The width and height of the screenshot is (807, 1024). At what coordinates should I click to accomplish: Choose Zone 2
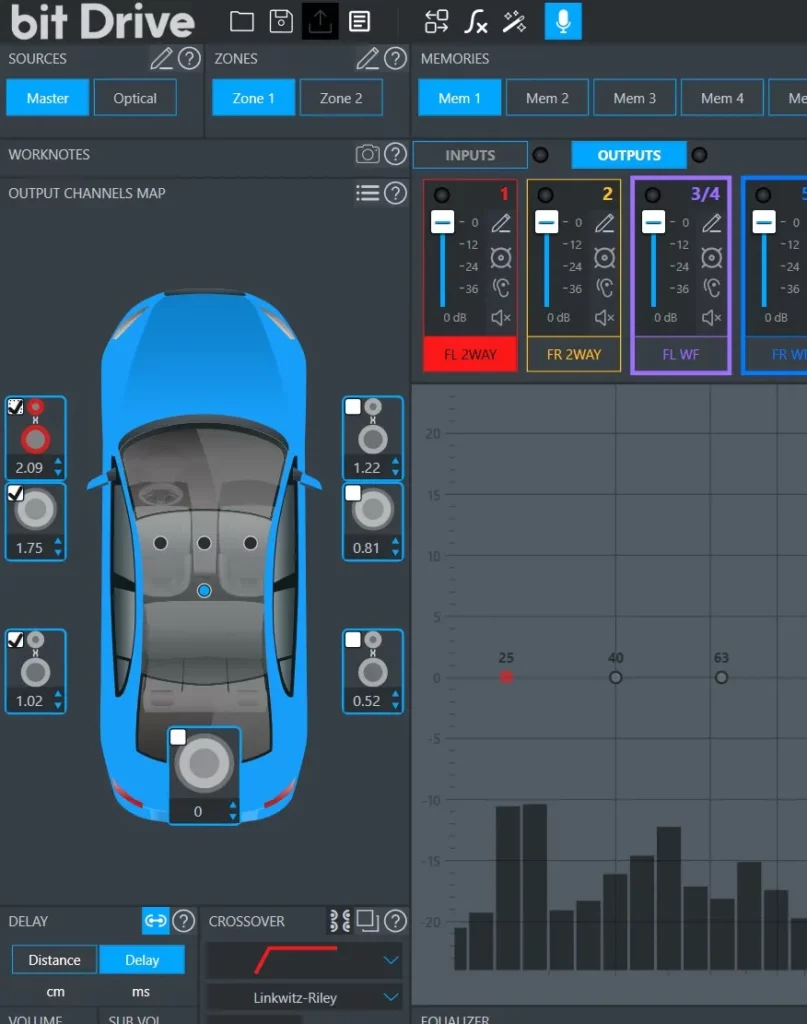341,98
